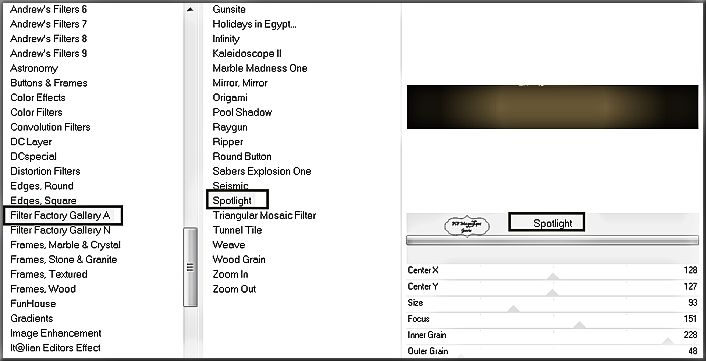Pick Edges, Square category
706x361 pixels.
43,201
